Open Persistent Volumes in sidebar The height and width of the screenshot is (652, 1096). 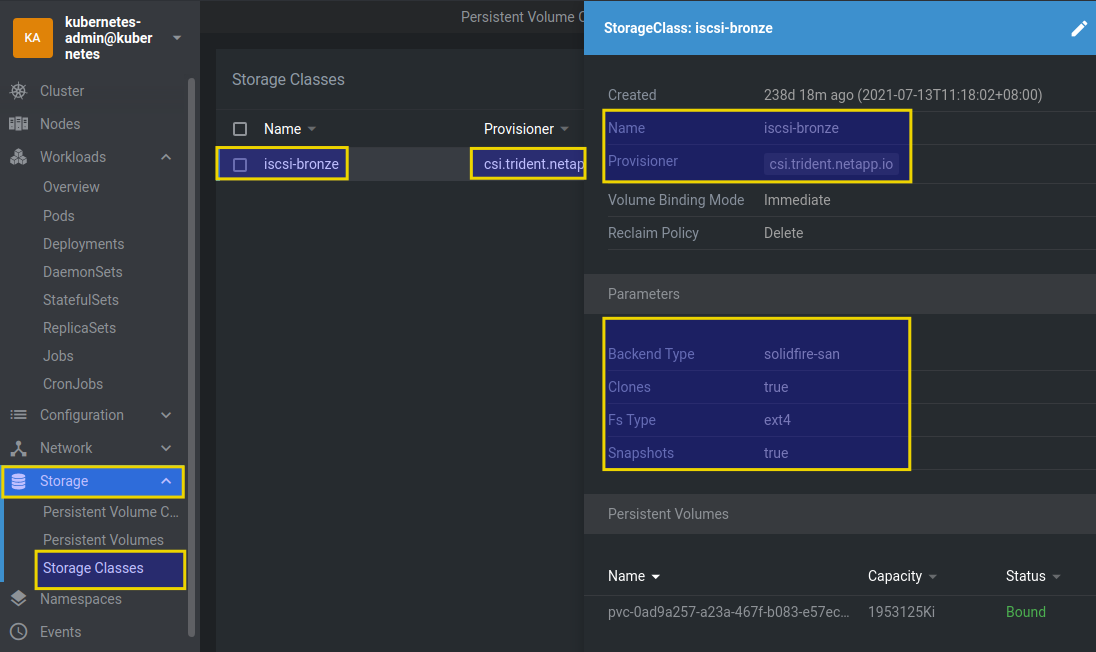103,540
